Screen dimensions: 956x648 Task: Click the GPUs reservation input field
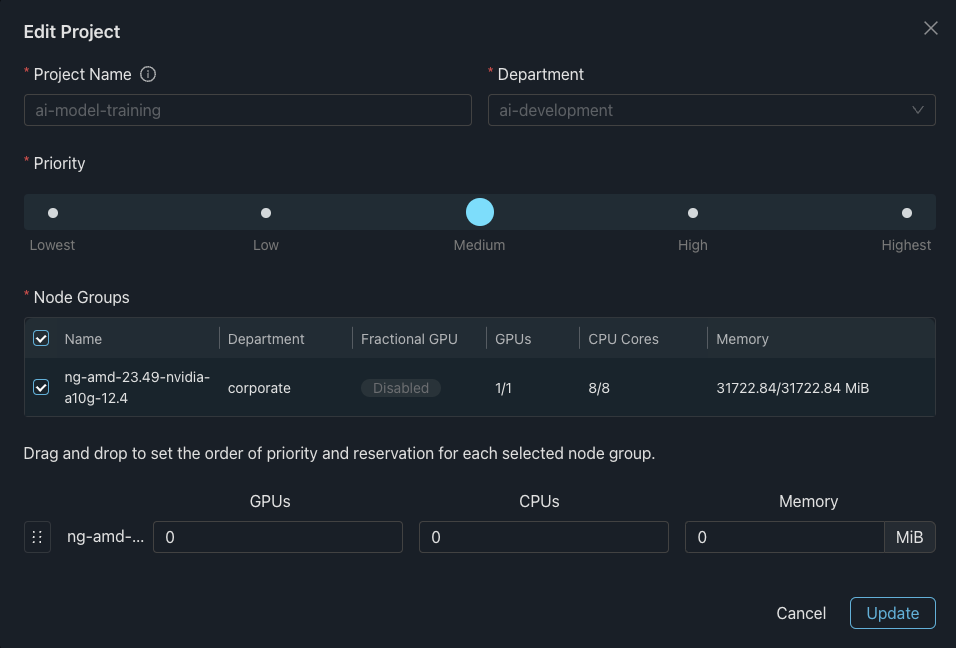coord(277,537)
